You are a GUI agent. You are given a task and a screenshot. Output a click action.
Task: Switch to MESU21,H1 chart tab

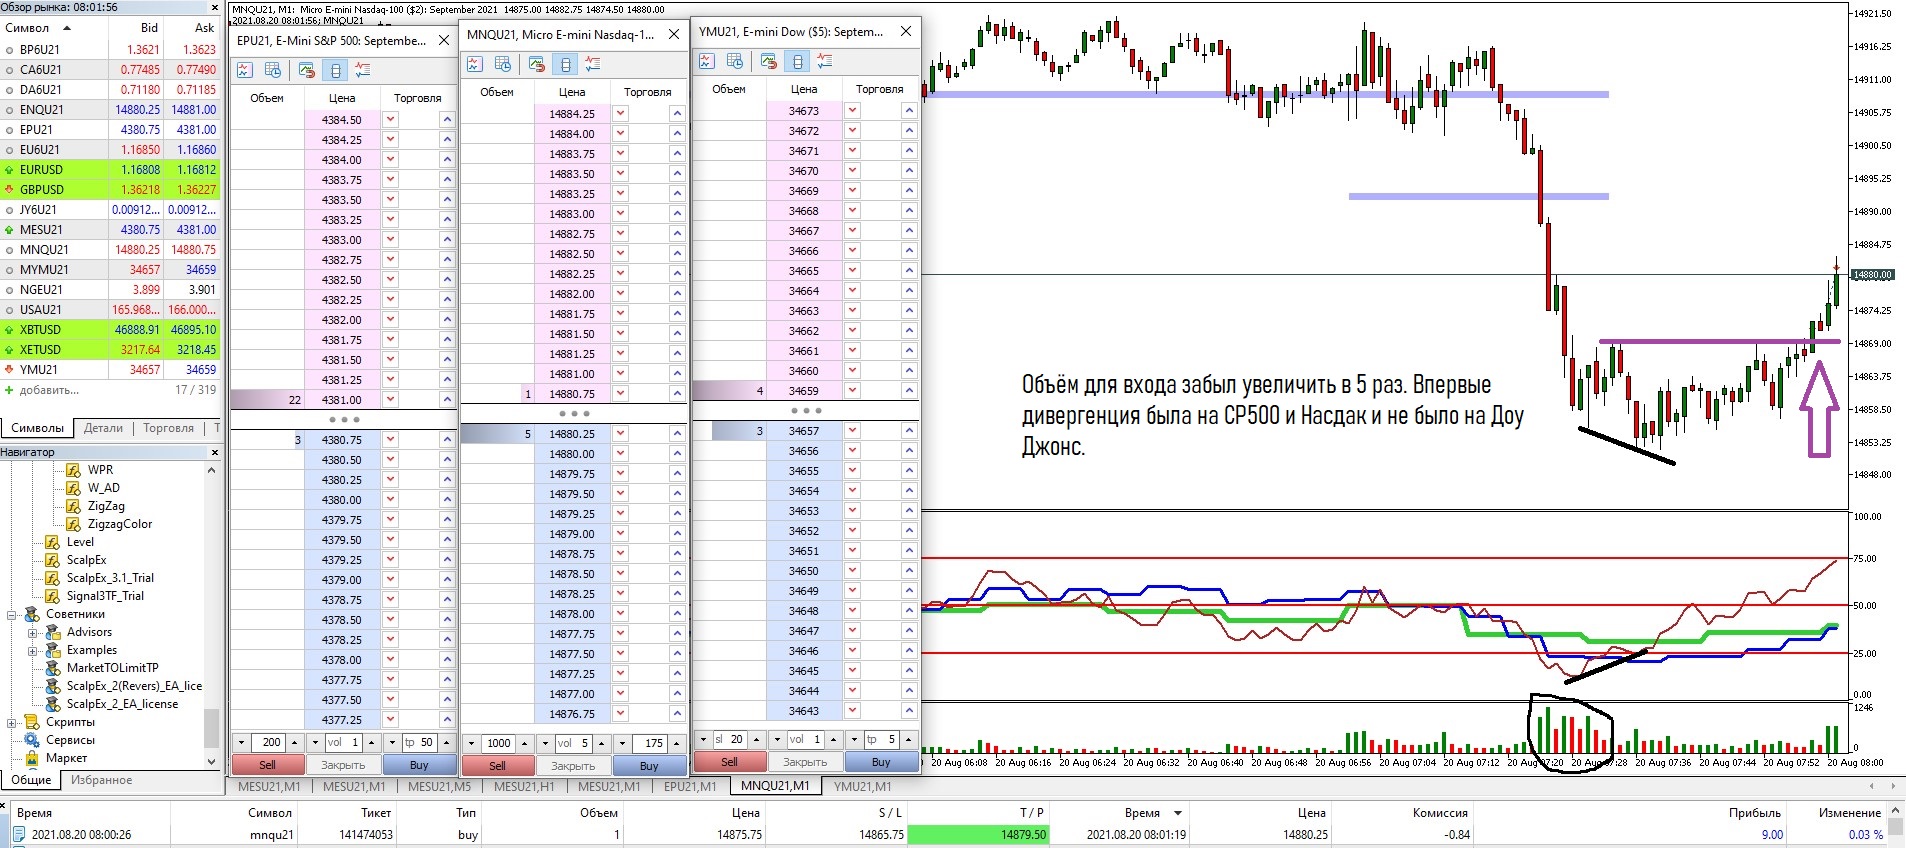tap(524, 786)
